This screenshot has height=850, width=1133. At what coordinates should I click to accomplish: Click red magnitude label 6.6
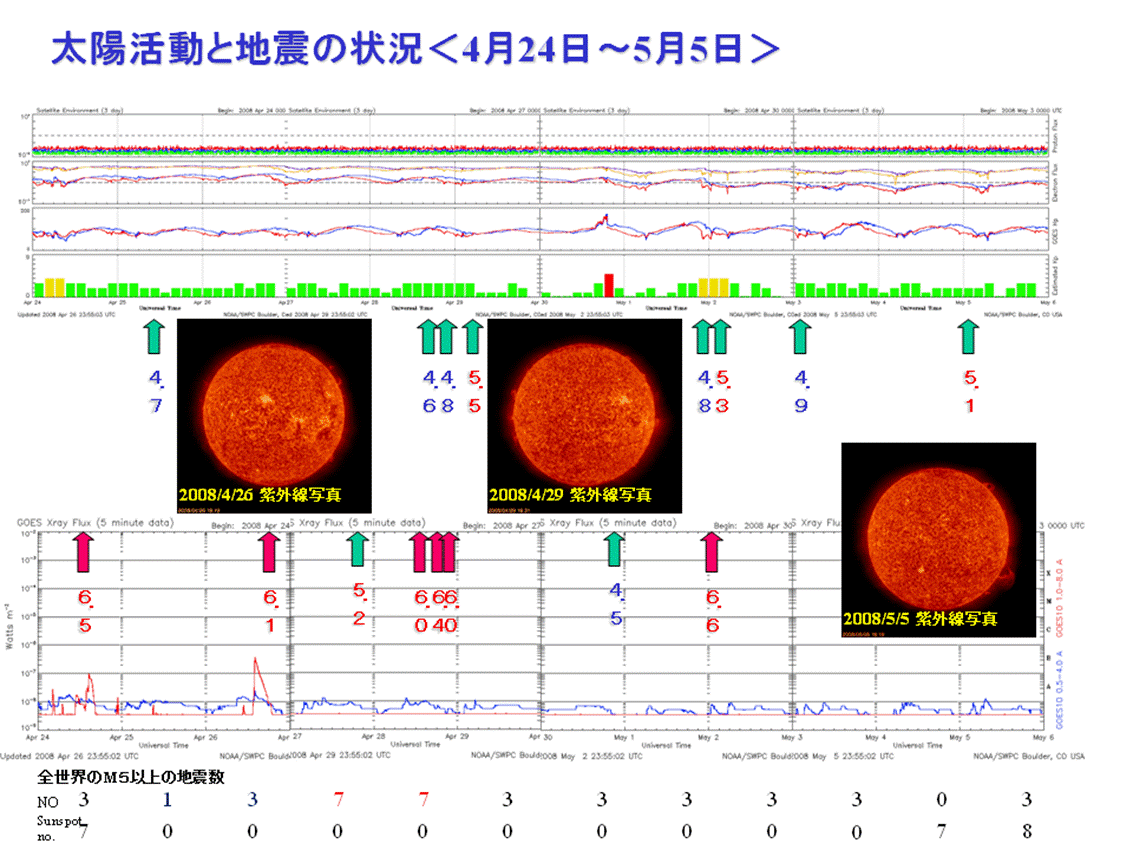712,611
